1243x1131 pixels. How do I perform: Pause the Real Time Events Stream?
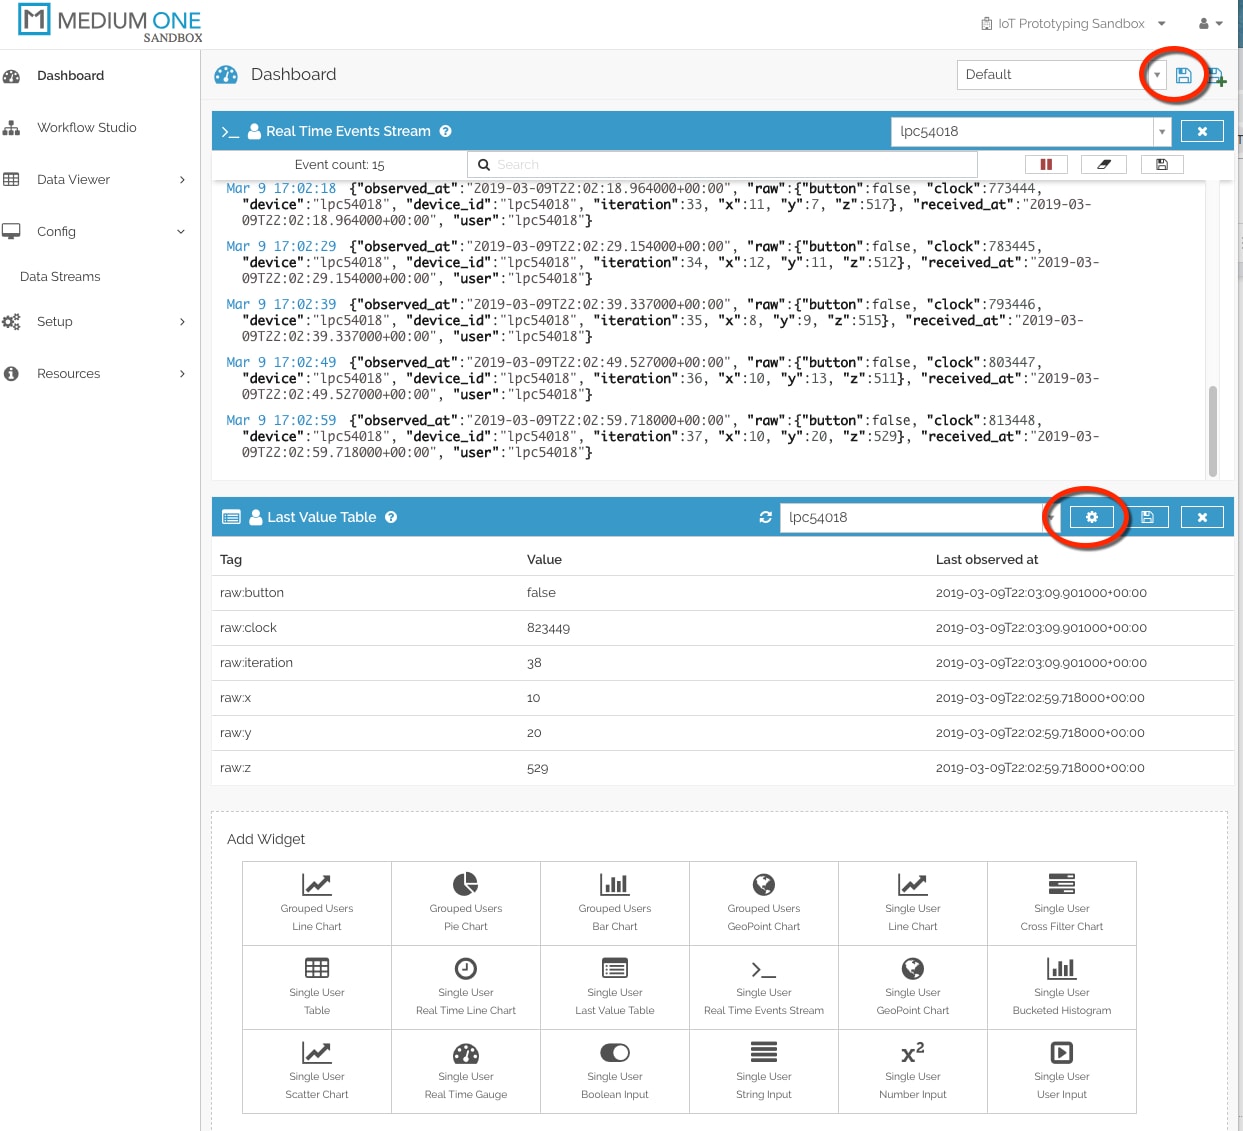click(1046, 164)
